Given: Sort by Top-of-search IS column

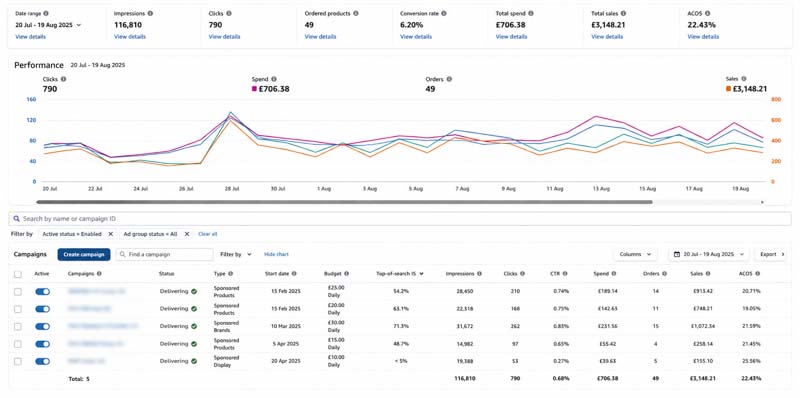Looking at the screenshot, I should (400, 273).
